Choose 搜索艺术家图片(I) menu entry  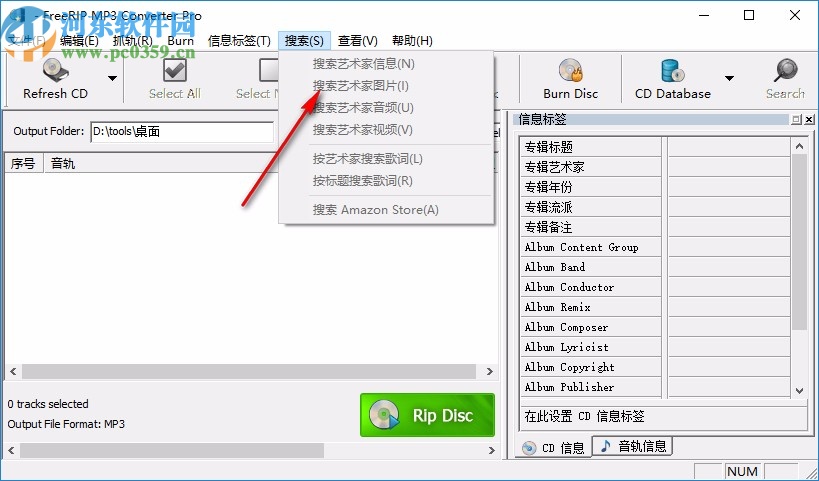click(387, 86)
